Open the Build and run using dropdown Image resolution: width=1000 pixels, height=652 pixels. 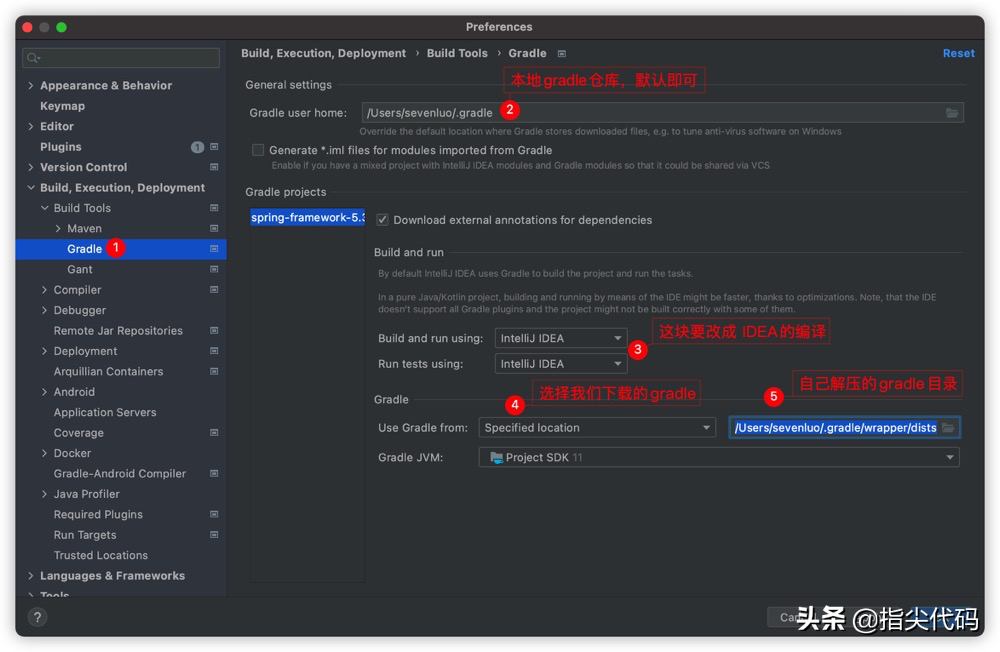point(561,338)
